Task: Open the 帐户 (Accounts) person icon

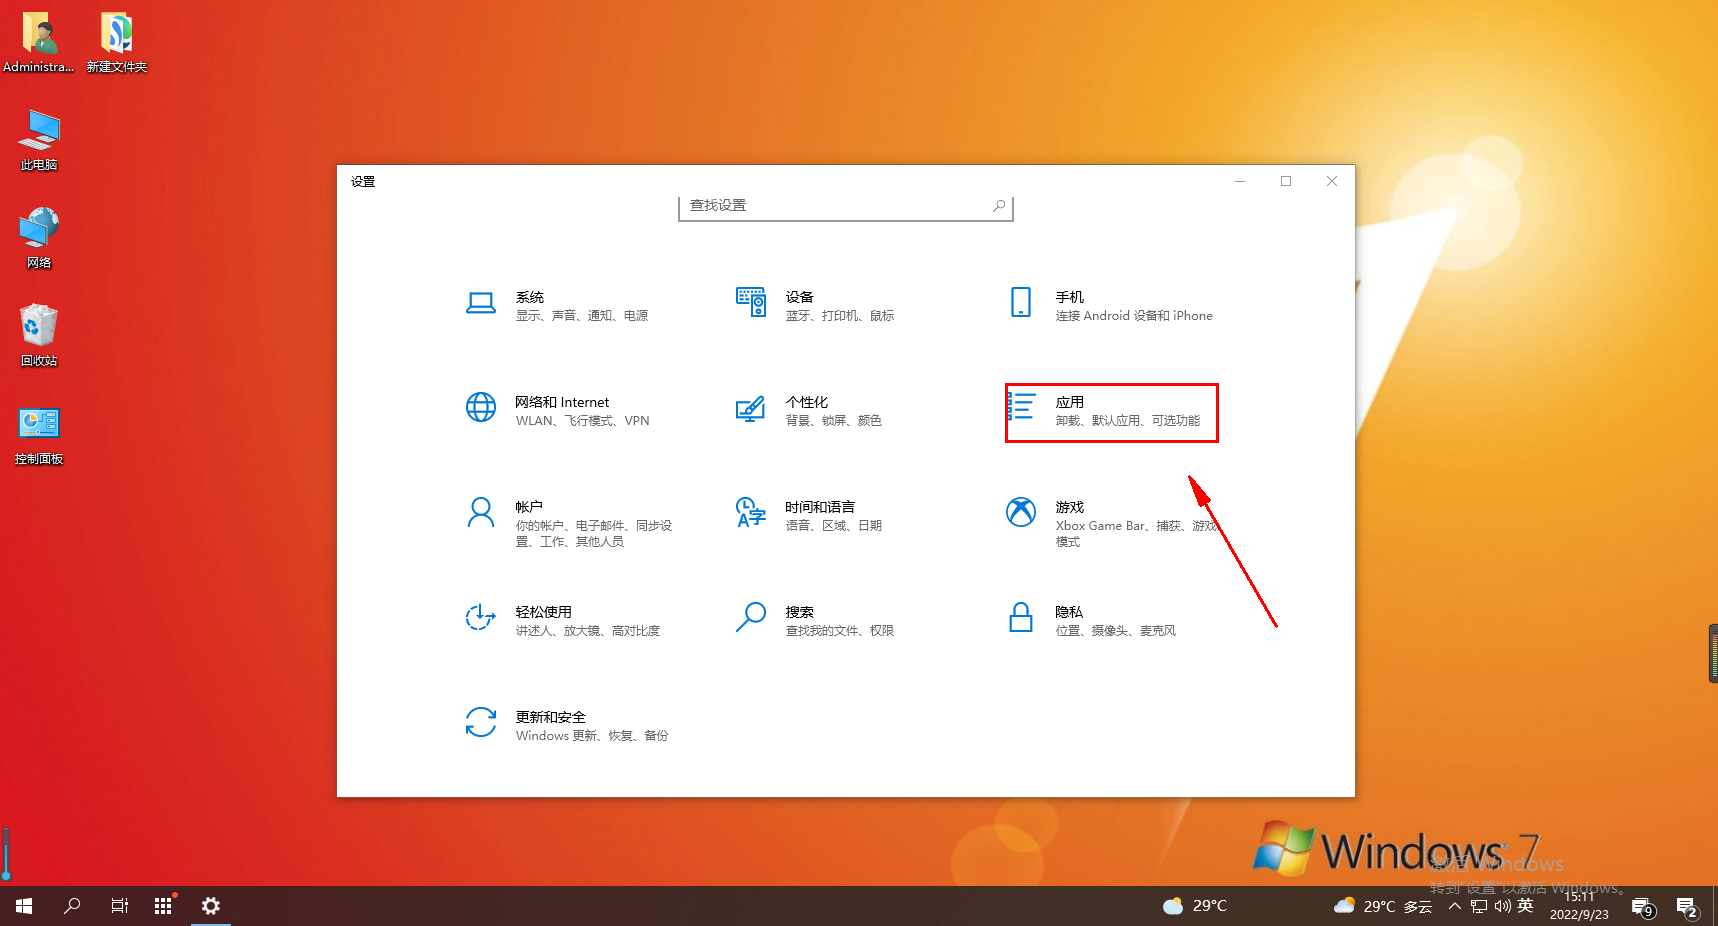Action: click(481, 512)
